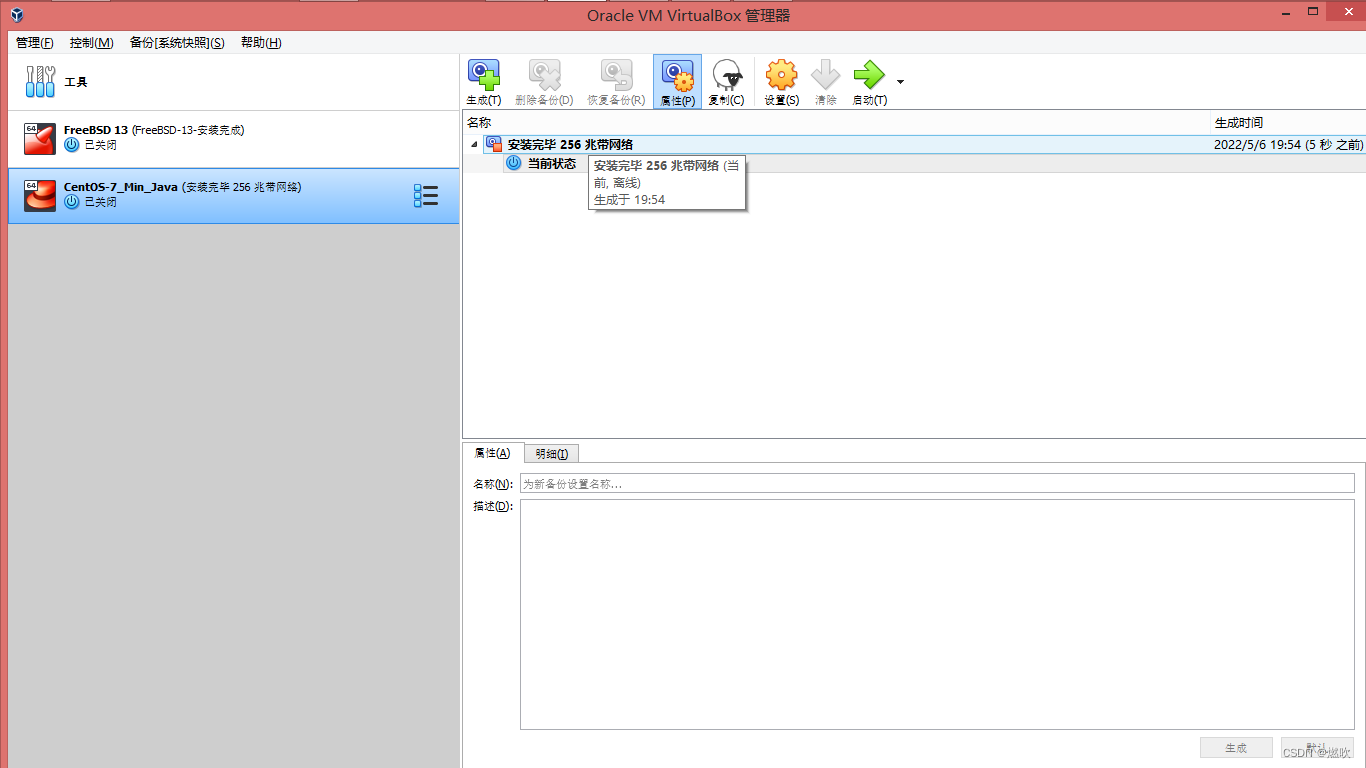
Task: Collapse the 安装完毕 256 兆带网络 snapshot tree
Action: (x=474, y=145)
